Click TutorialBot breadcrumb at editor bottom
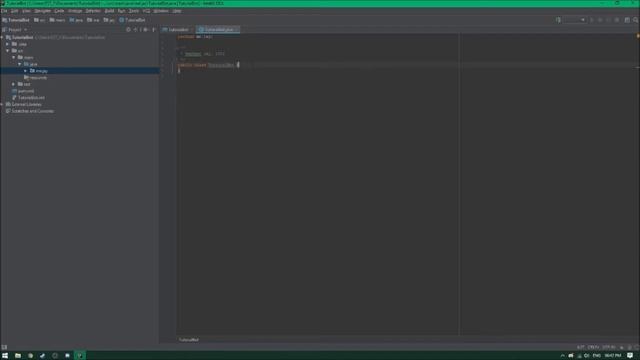The height and width of the screenshot is (360, 640). click(189, 340)
